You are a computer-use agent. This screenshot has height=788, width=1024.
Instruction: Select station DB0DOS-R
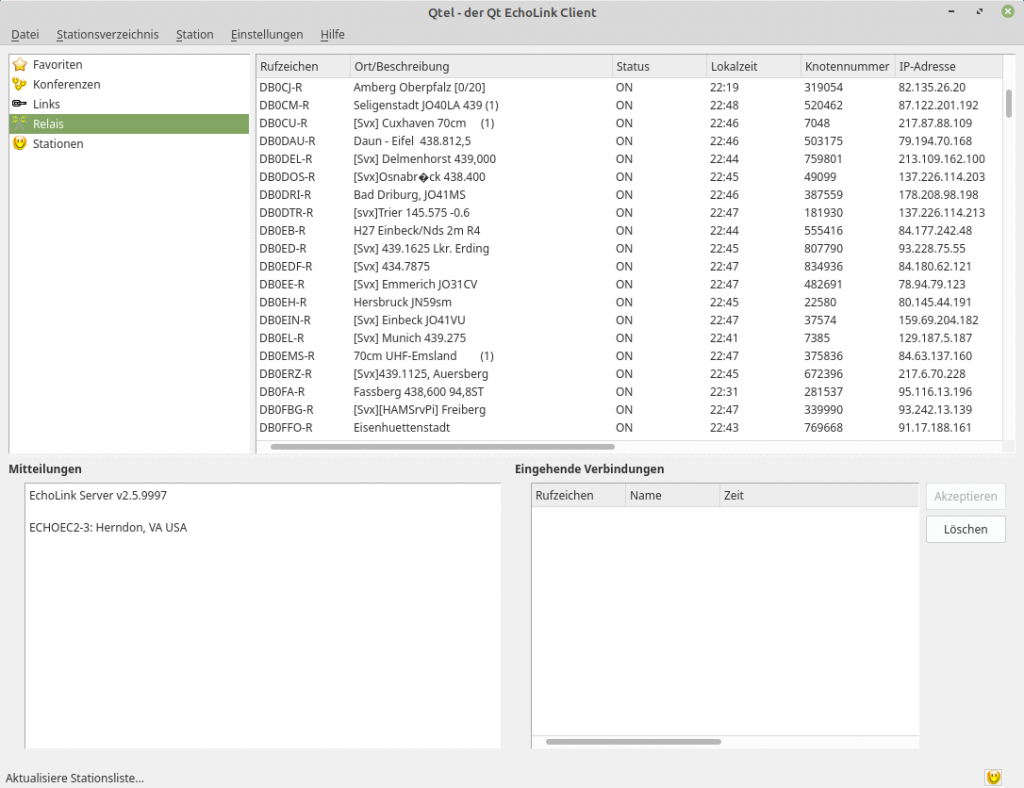pyautogui.click(x=287, y=177)
